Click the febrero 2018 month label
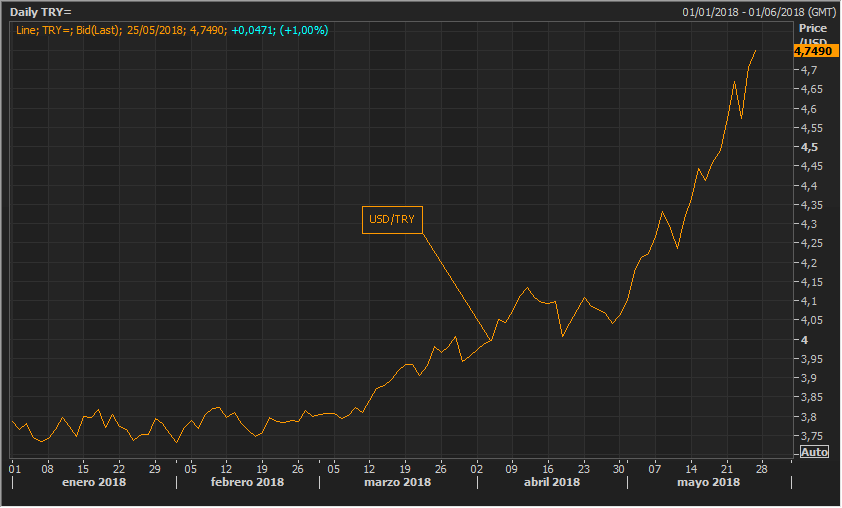The image size is (842, 508). pos(248,482)
